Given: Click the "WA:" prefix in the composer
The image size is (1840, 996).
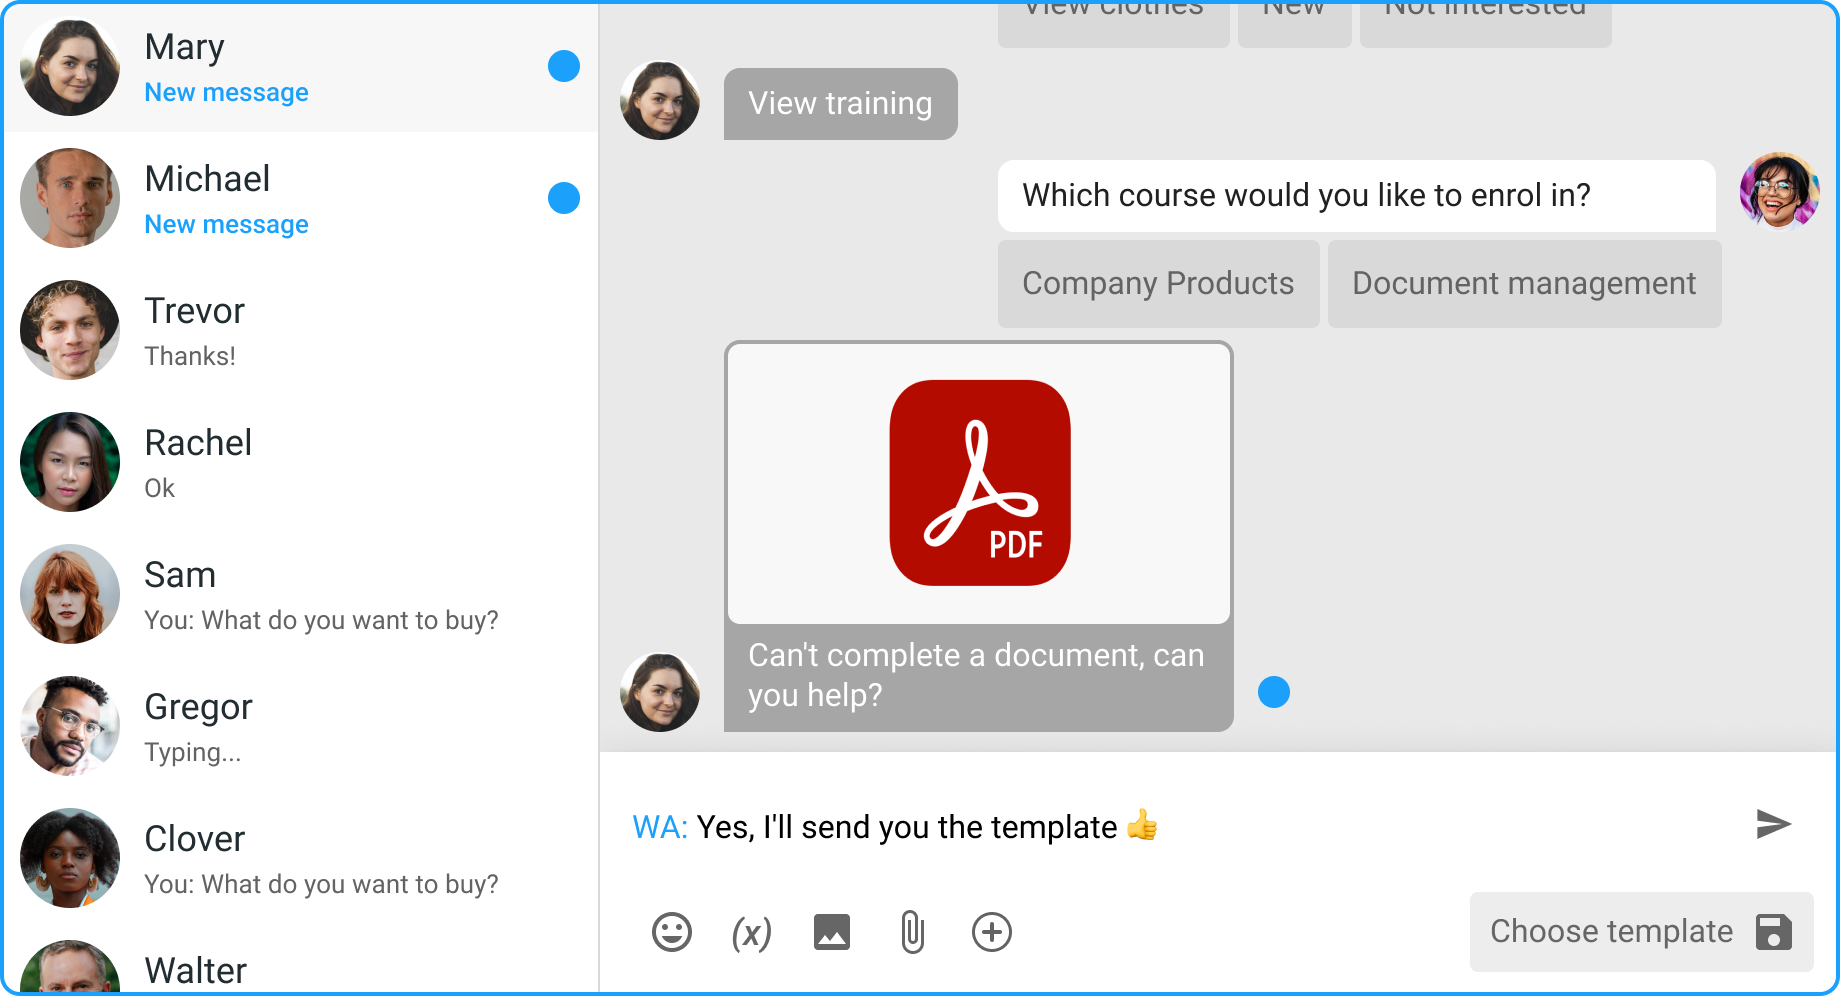Looking at the screenshot, I should click(660, 827).
